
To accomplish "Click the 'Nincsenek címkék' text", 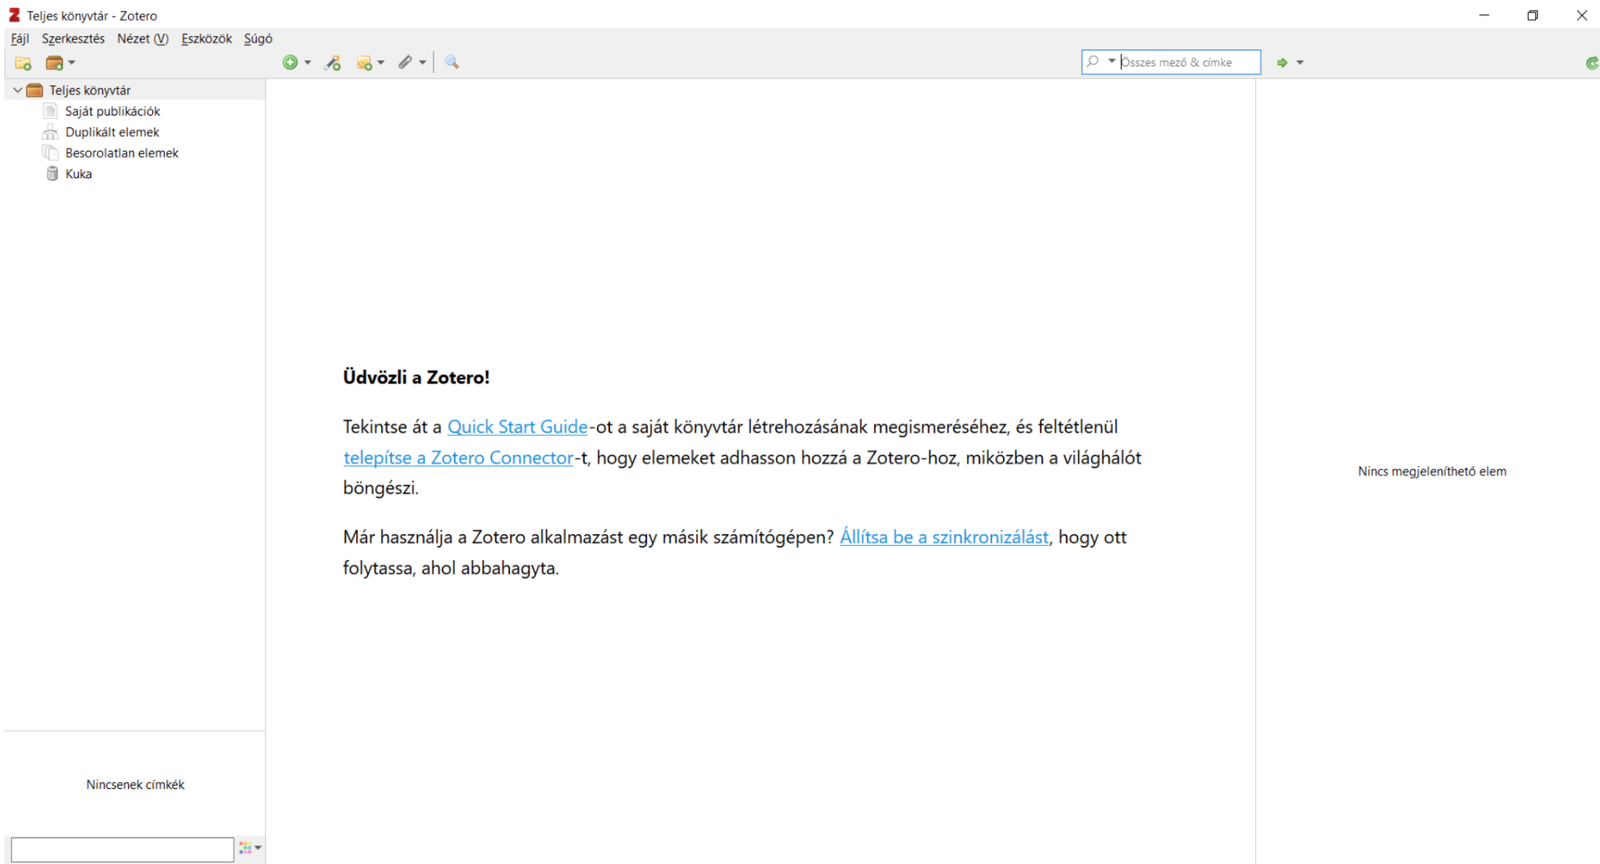I will coord(135,785).
